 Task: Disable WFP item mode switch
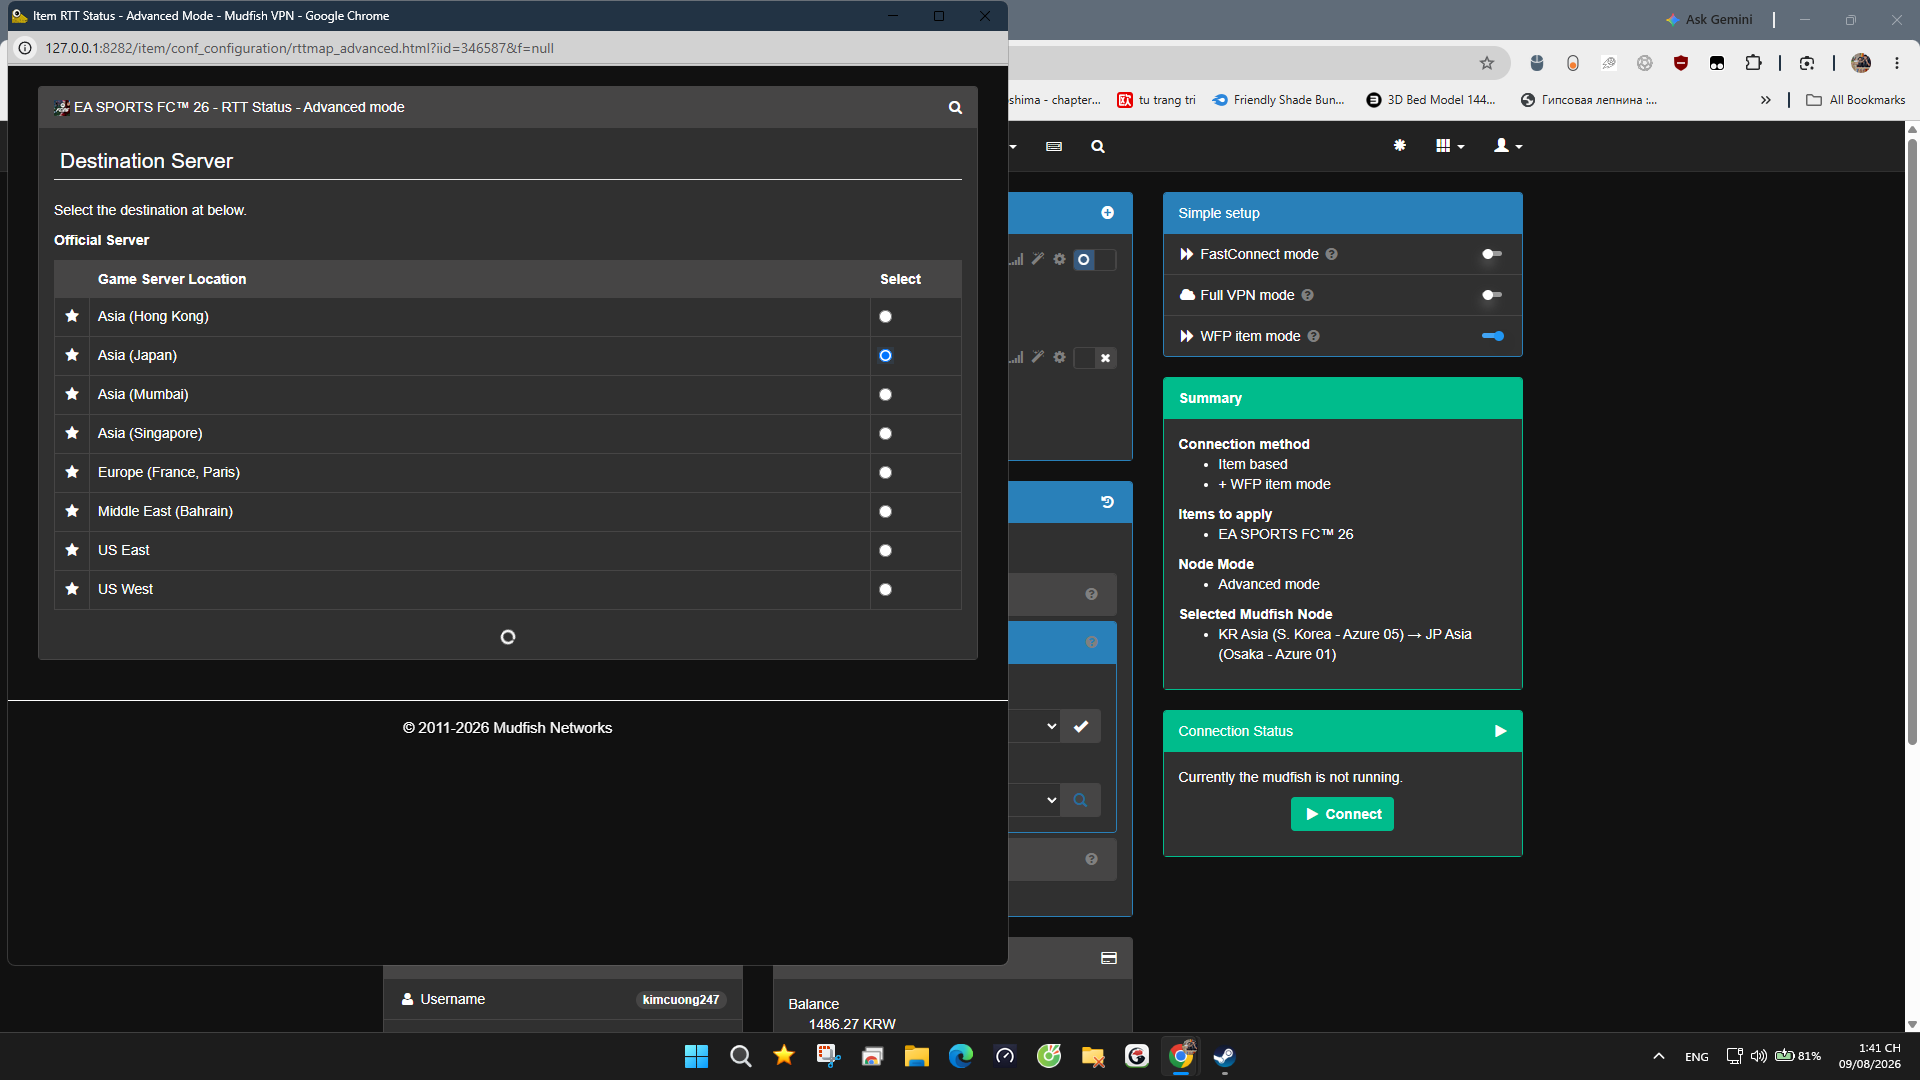[x=1492, y=336]
